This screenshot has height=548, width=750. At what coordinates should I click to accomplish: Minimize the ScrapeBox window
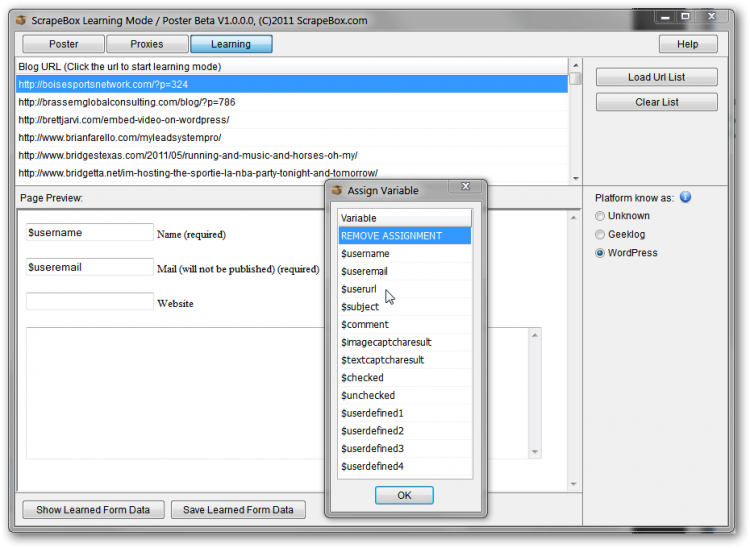(x=665, y=17)
